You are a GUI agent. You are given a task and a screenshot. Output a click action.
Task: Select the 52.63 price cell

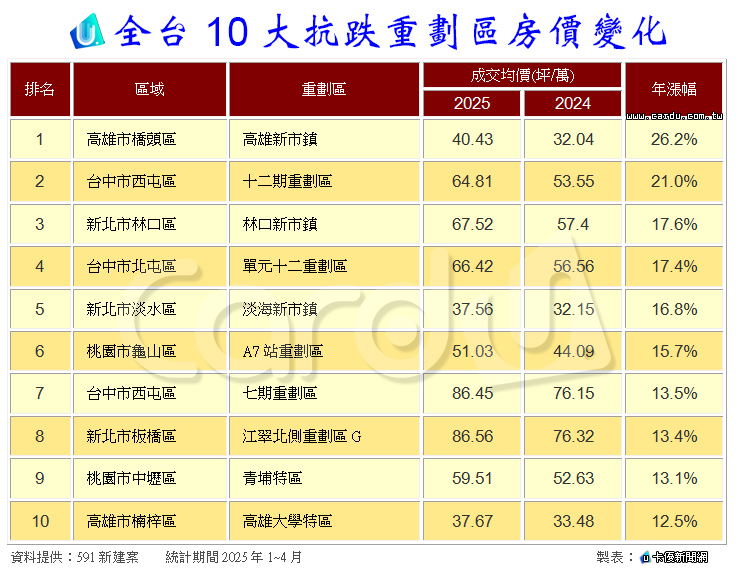(573, 478)
